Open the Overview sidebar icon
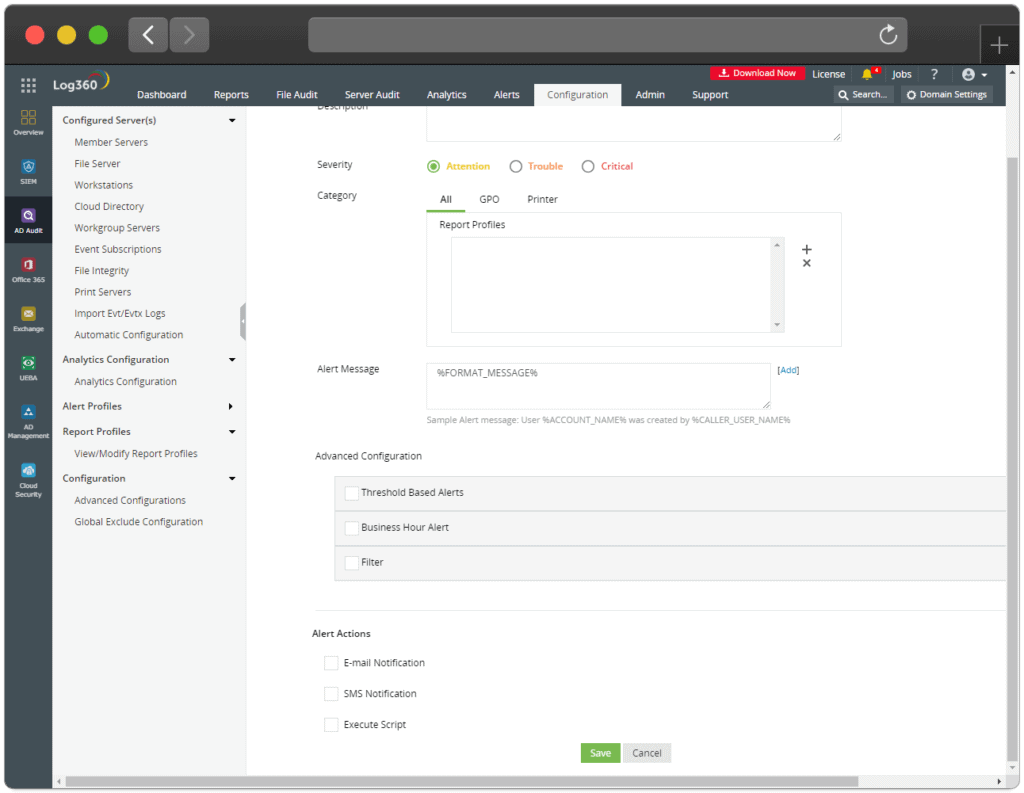This screenshot has width=1024, height=793. tap(28, 122)
